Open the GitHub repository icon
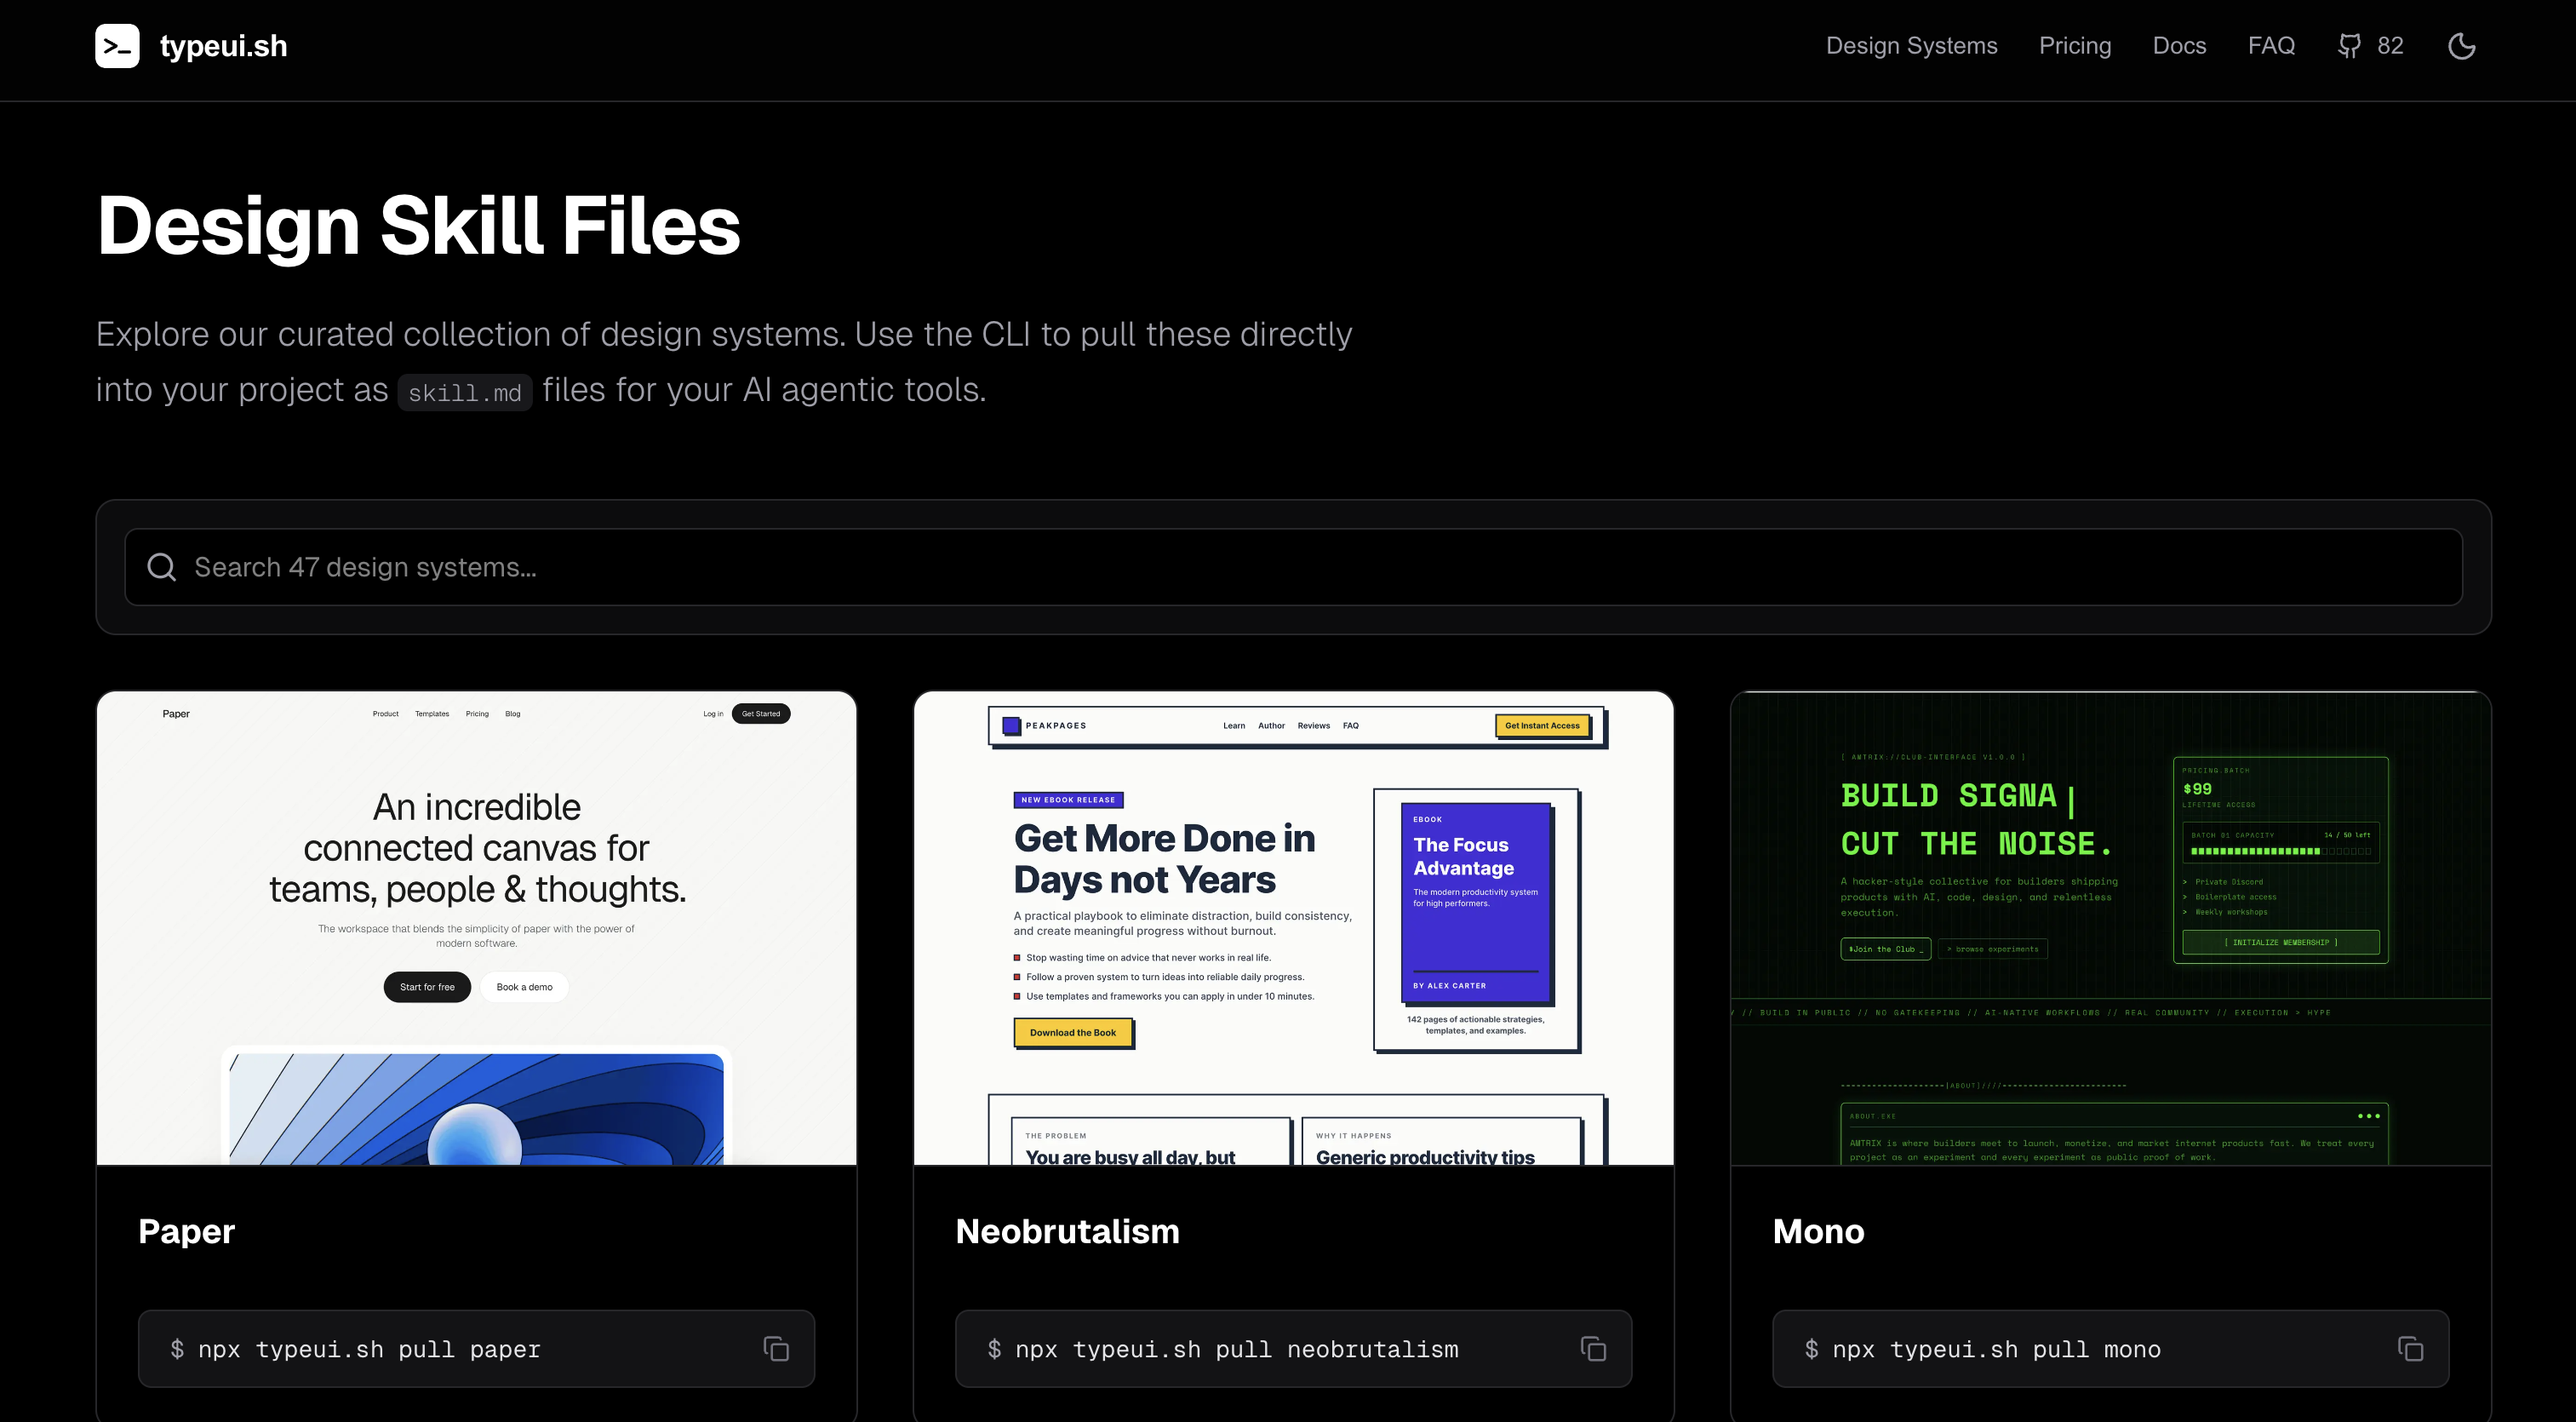The width and height of the screenshot is (2576, 1422). coord(2349,46)
